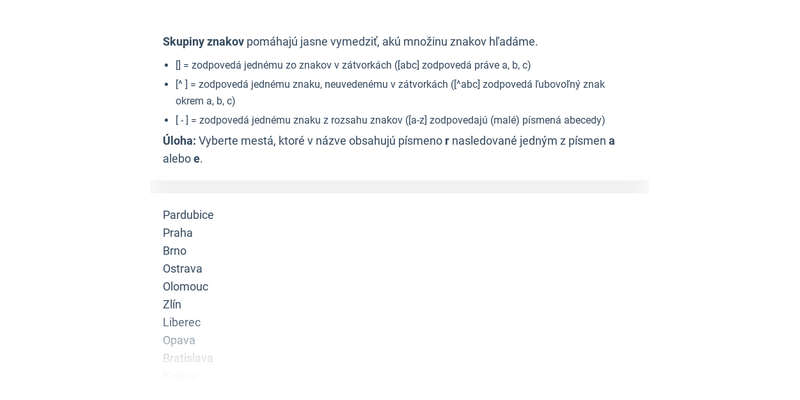This screenshot has height=400, width=800.
Task: Click the [^abc] example bullet line
Action: click(x=390, y=92)
